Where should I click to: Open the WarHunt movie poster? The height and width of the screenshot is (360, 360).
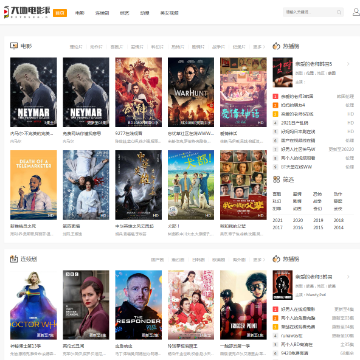click(191, 92)
